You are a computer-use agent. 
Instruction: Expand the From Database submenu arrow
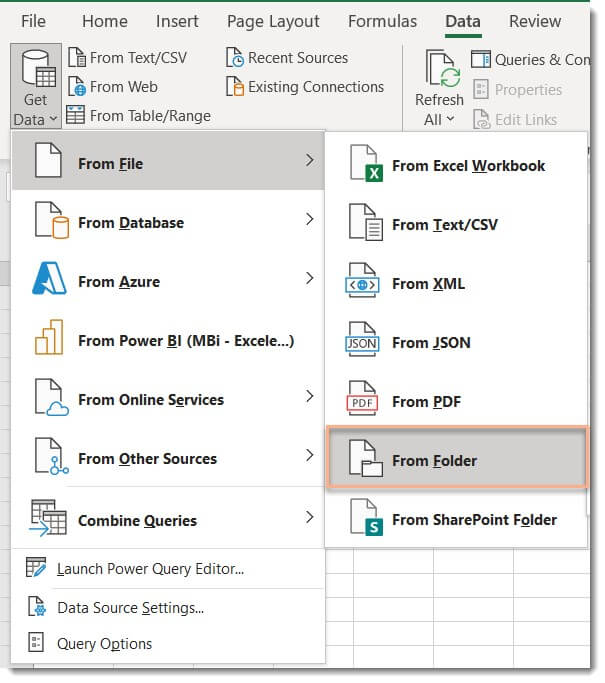[310, 220]
